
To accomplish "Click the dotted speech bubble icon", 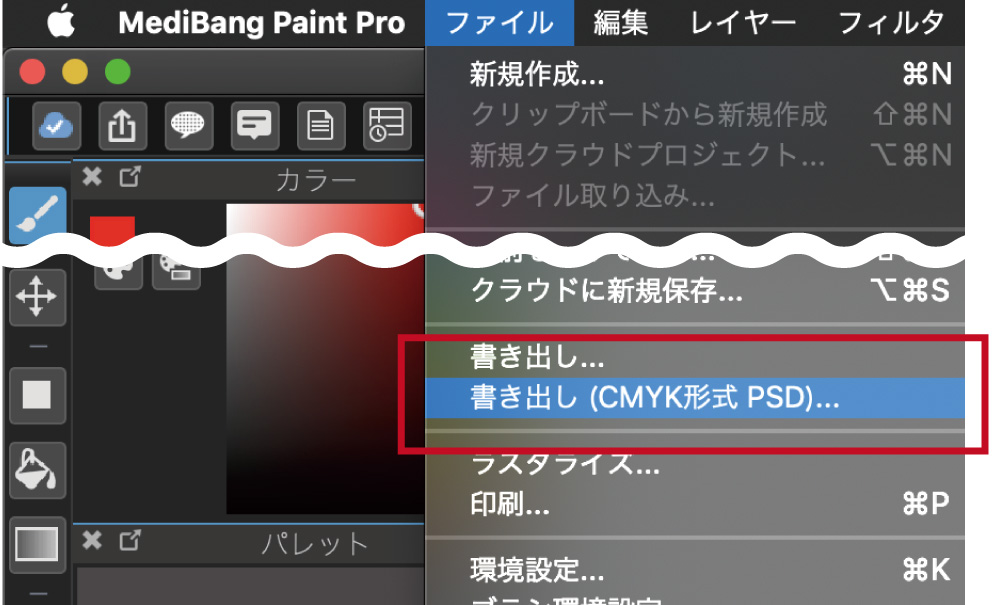I will (189, 126).
